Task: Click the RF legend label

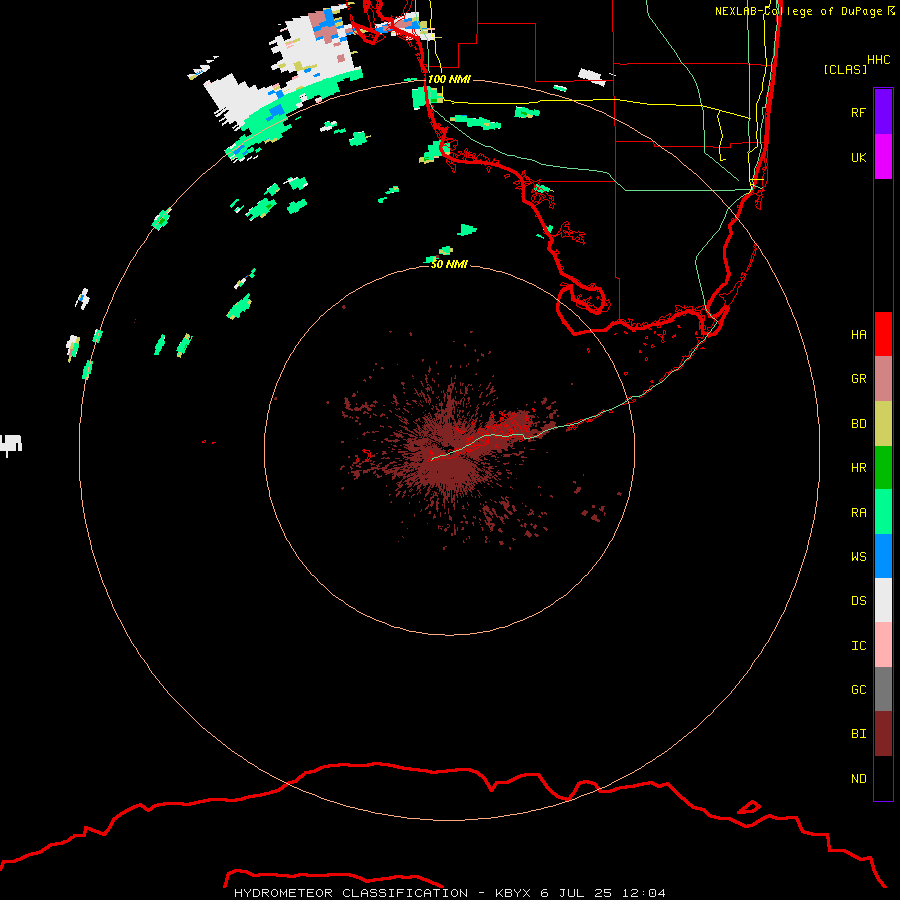Action: (858, 112)
